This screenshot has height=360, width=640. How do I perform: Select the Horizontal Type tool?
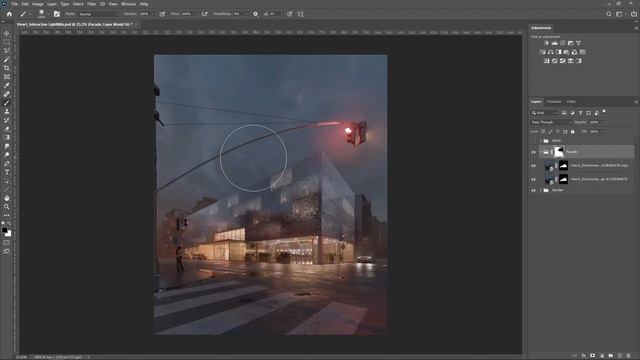(7, 172)
